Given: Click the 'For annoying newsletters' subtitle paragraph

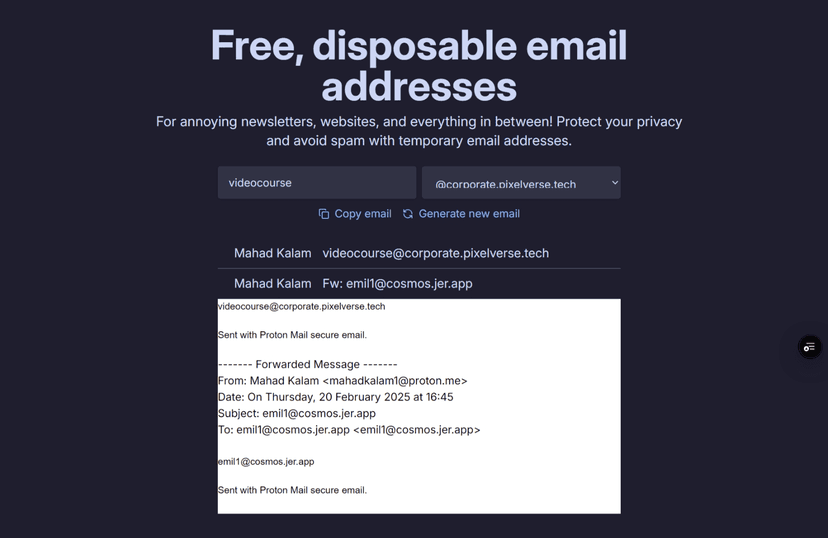Looking at the screenshot, I should [x=419, y=131].
